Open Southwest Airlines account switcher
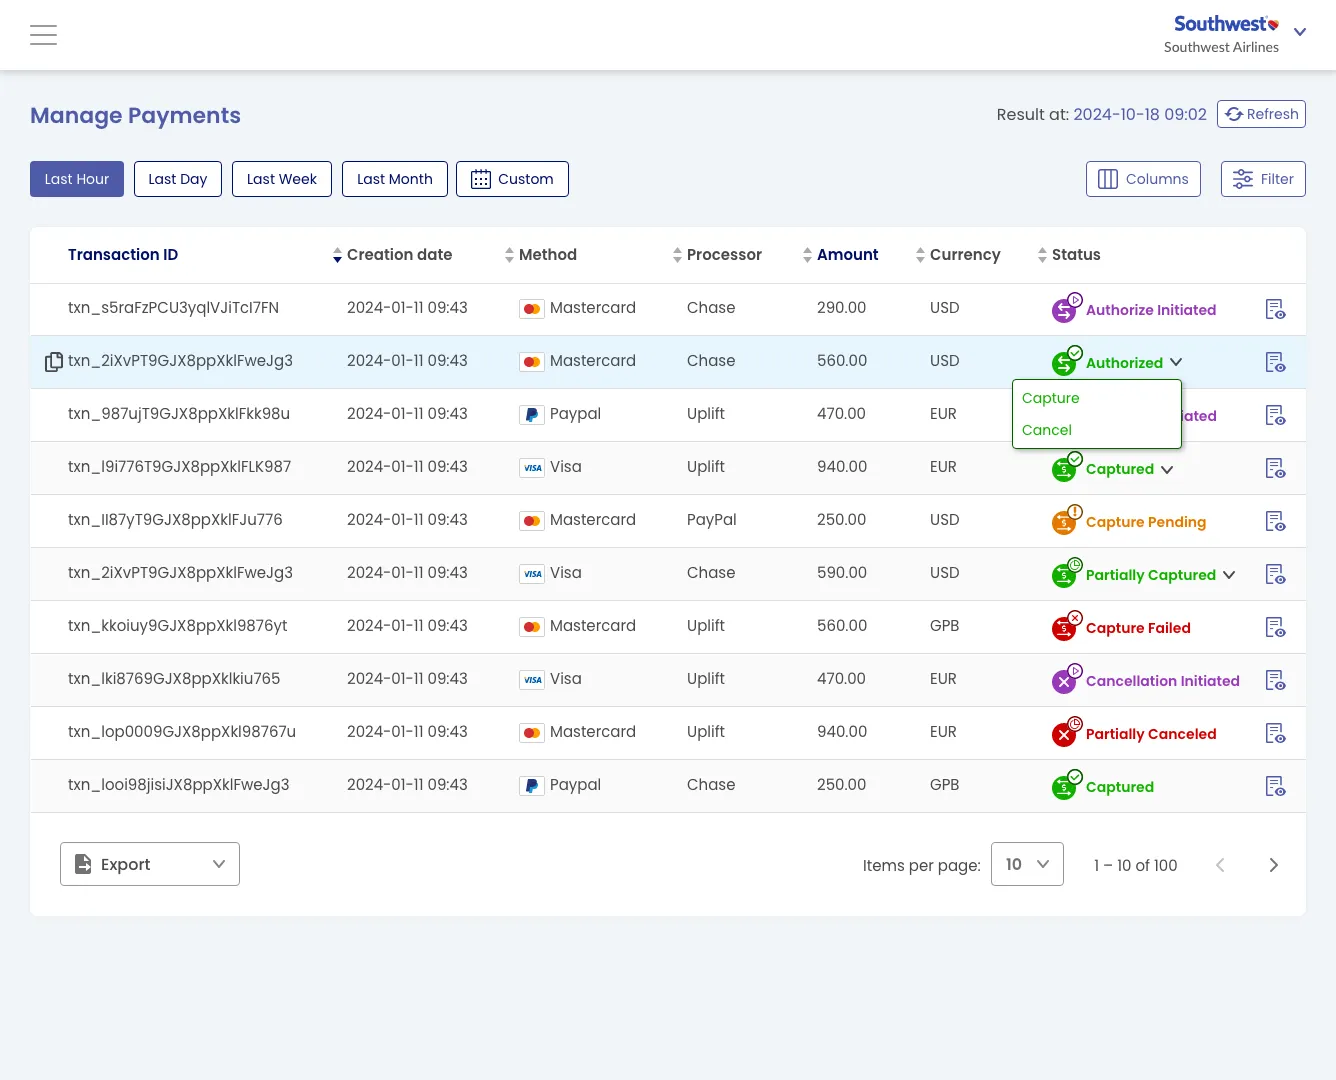 pos(1299,32)
